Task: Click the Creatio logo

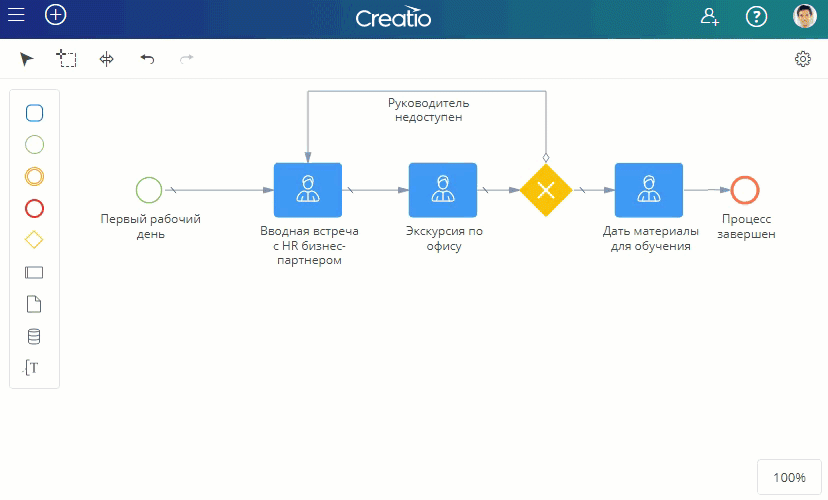Action: click(393, 17)
